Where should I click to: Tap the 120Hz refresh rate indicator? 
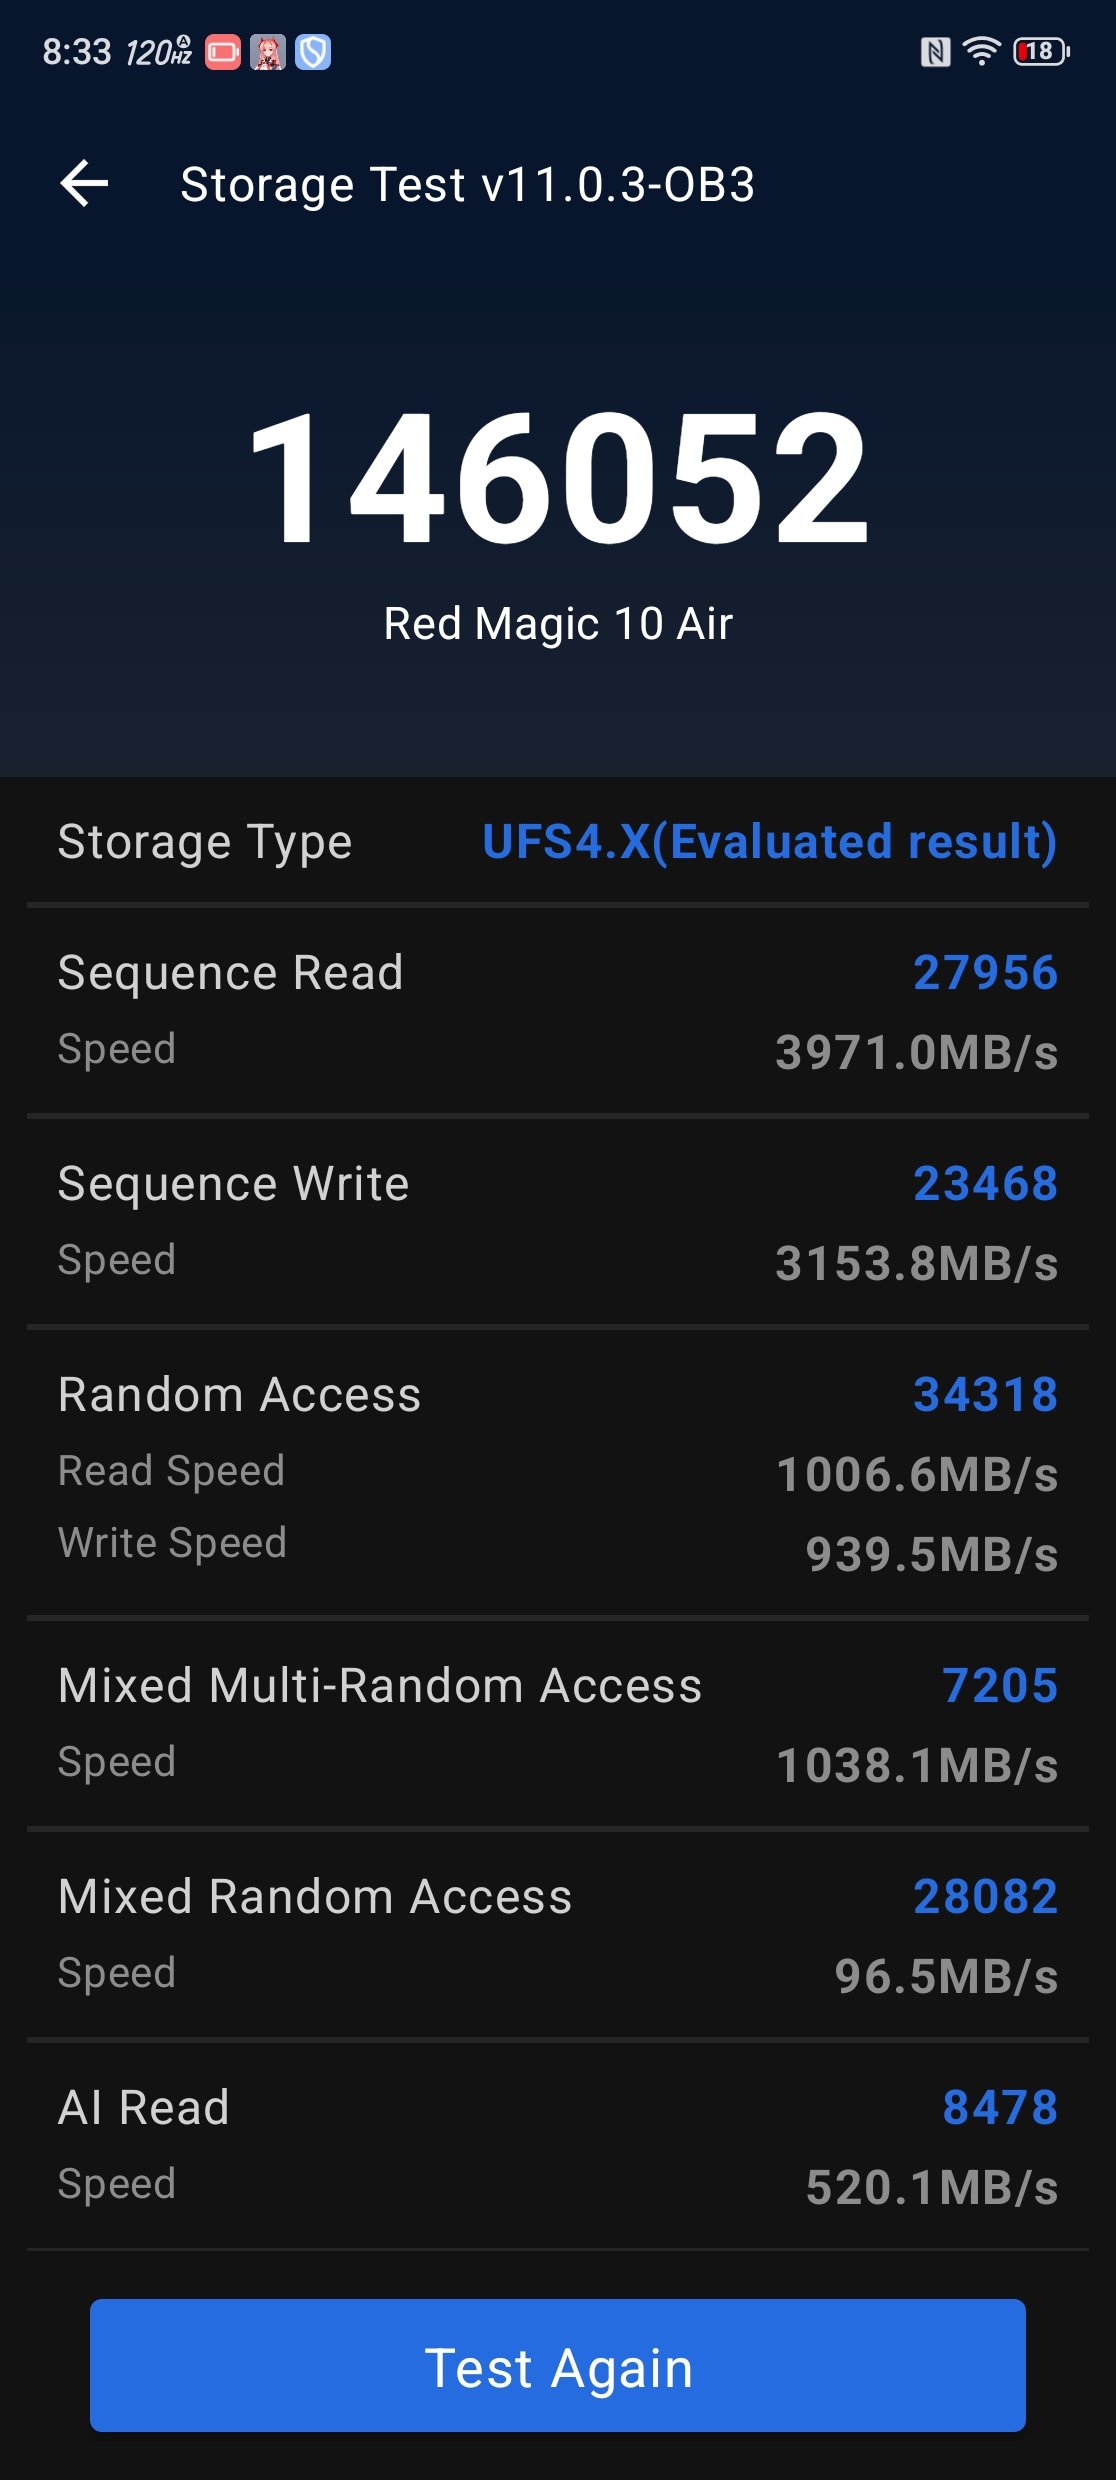tap(158, 52)
